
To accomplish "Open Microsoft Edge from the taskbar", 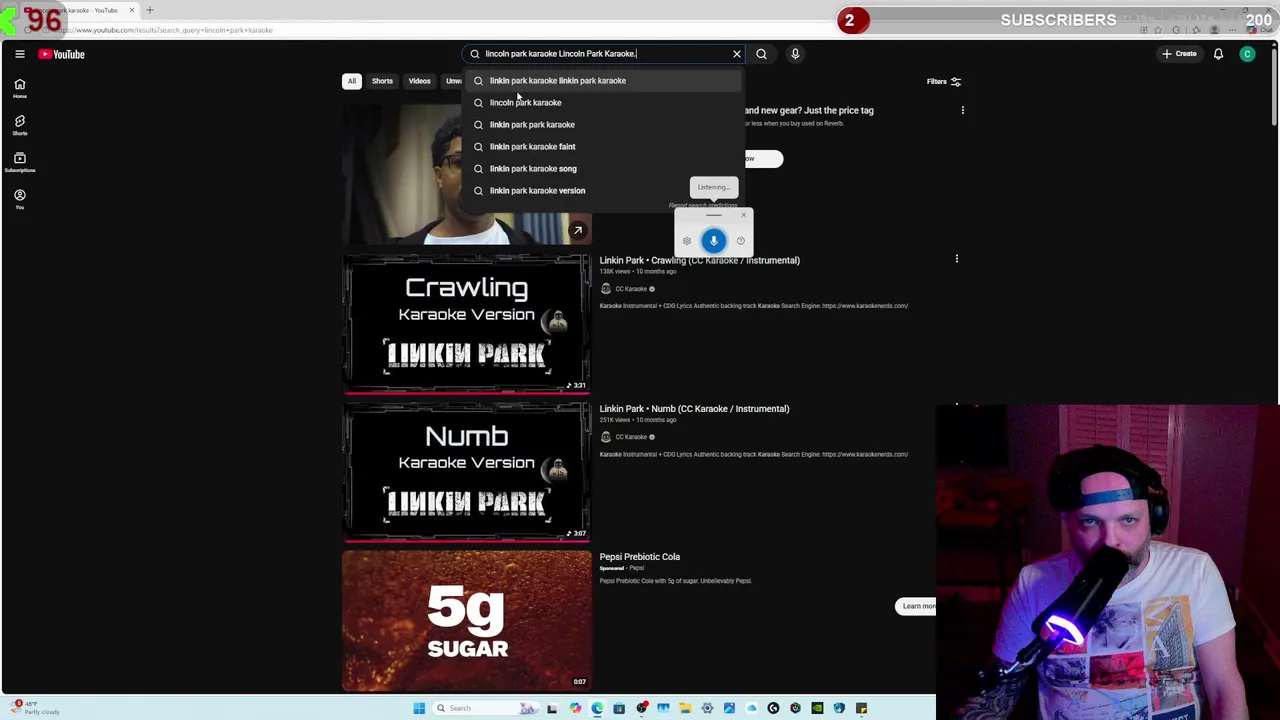I will 597,708.
